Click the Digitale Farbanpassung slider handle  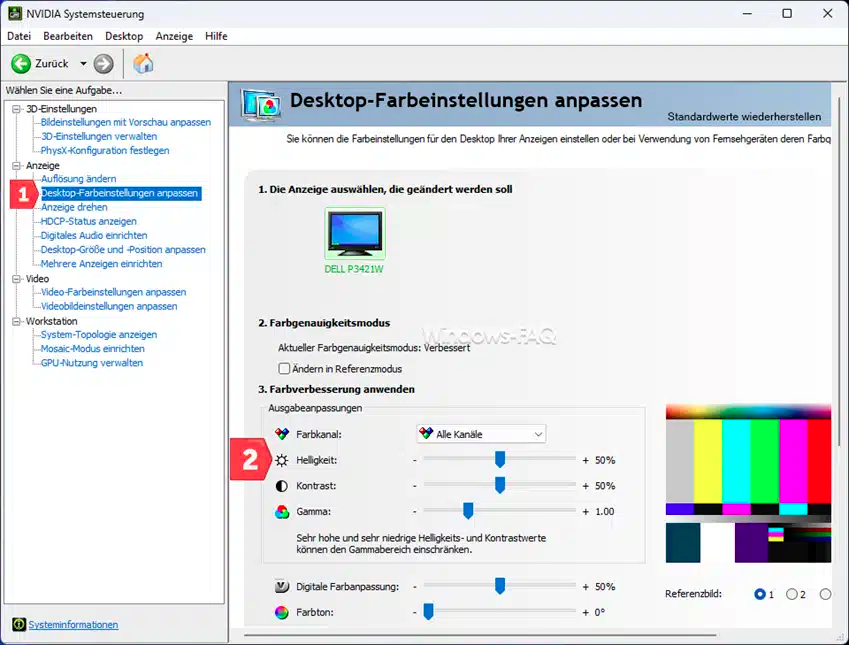pos(500,585)
